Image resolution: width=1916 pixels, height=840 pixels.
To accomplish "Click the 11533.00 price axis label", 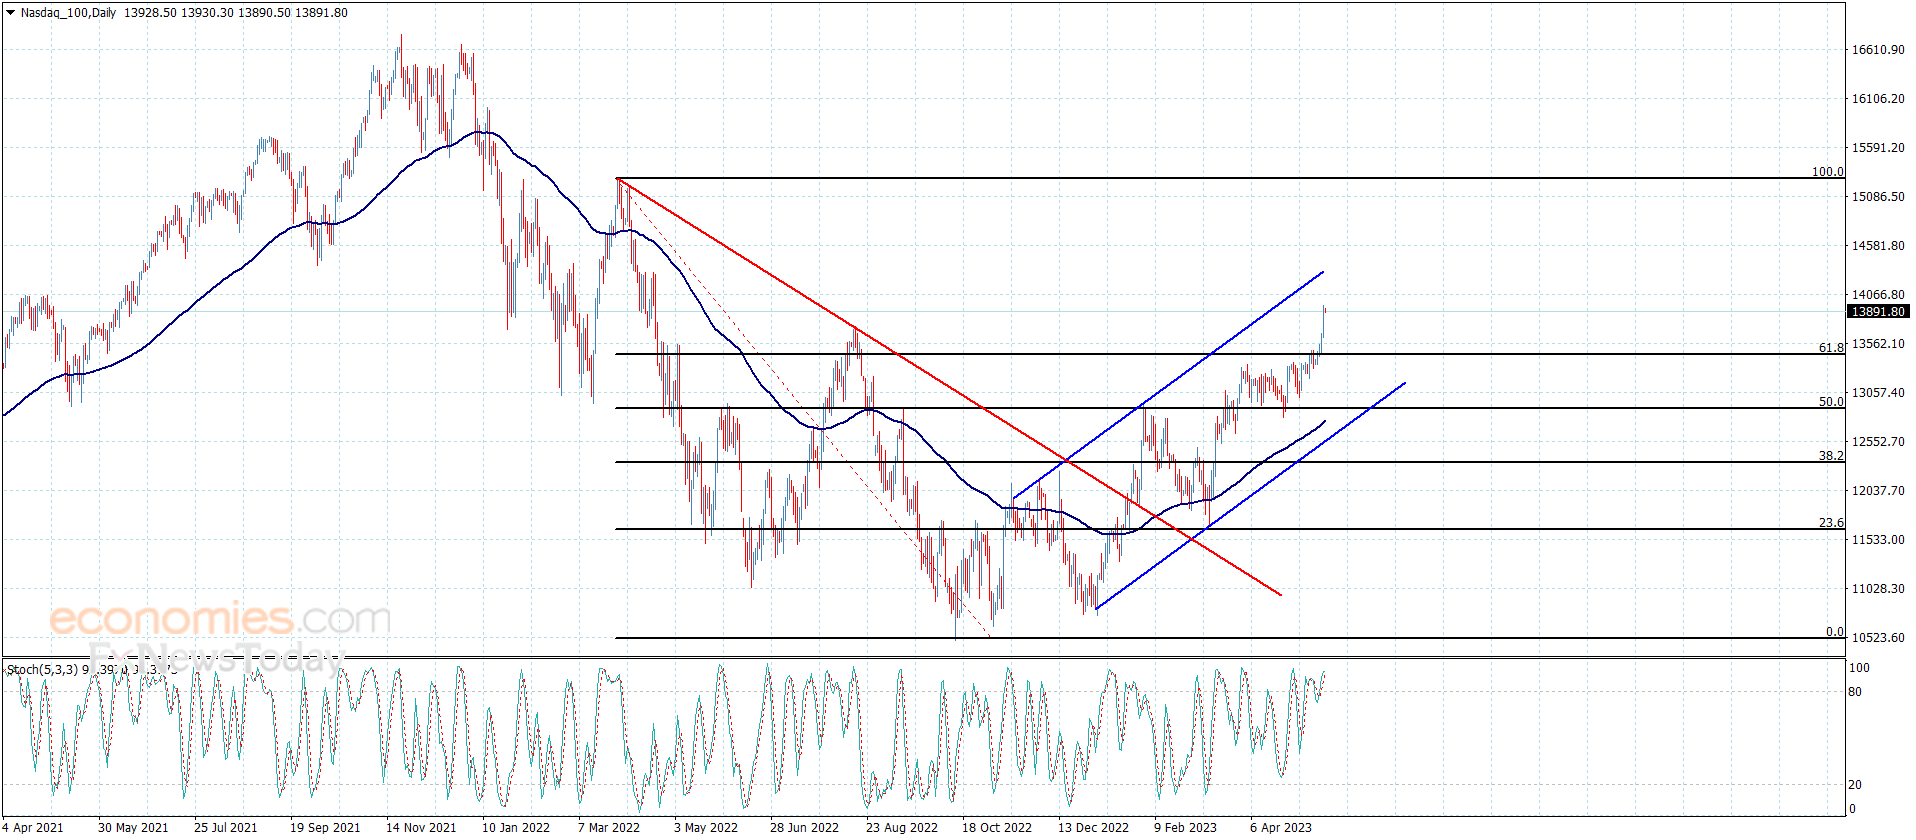I will (1878, 540).
